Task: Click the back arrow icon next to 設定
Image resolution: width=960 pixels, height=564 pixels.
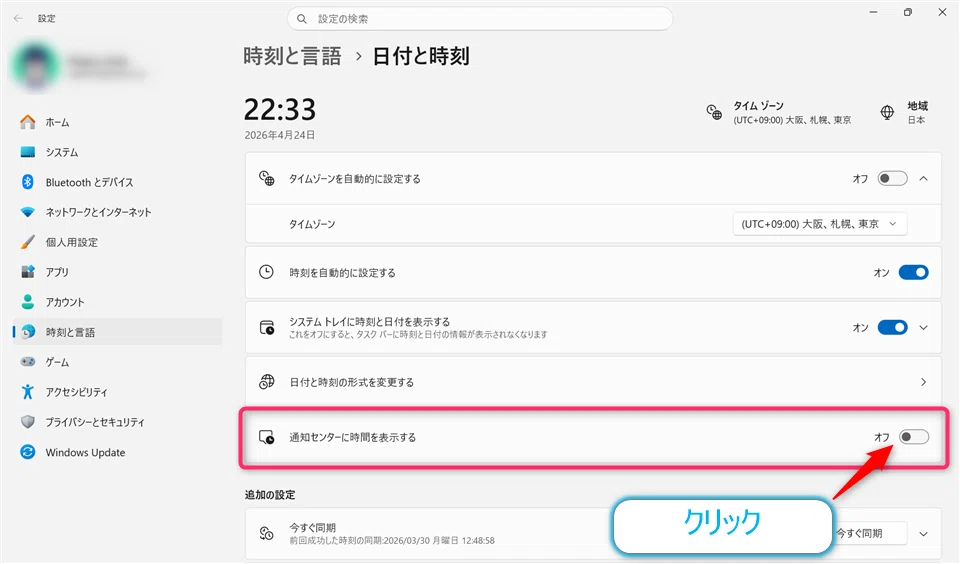Action: (x=18, y=18)
